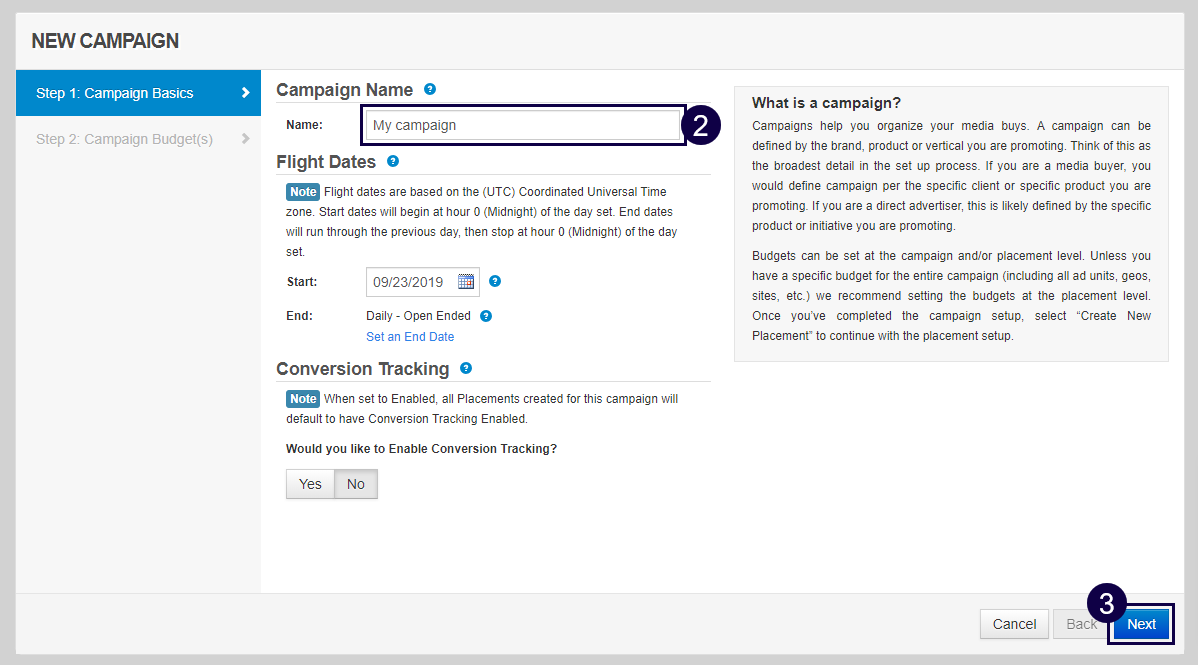This screenshot has width=1198, height=665.
Task: Open the calendar picker for Start date
Action: pos(466,282)
